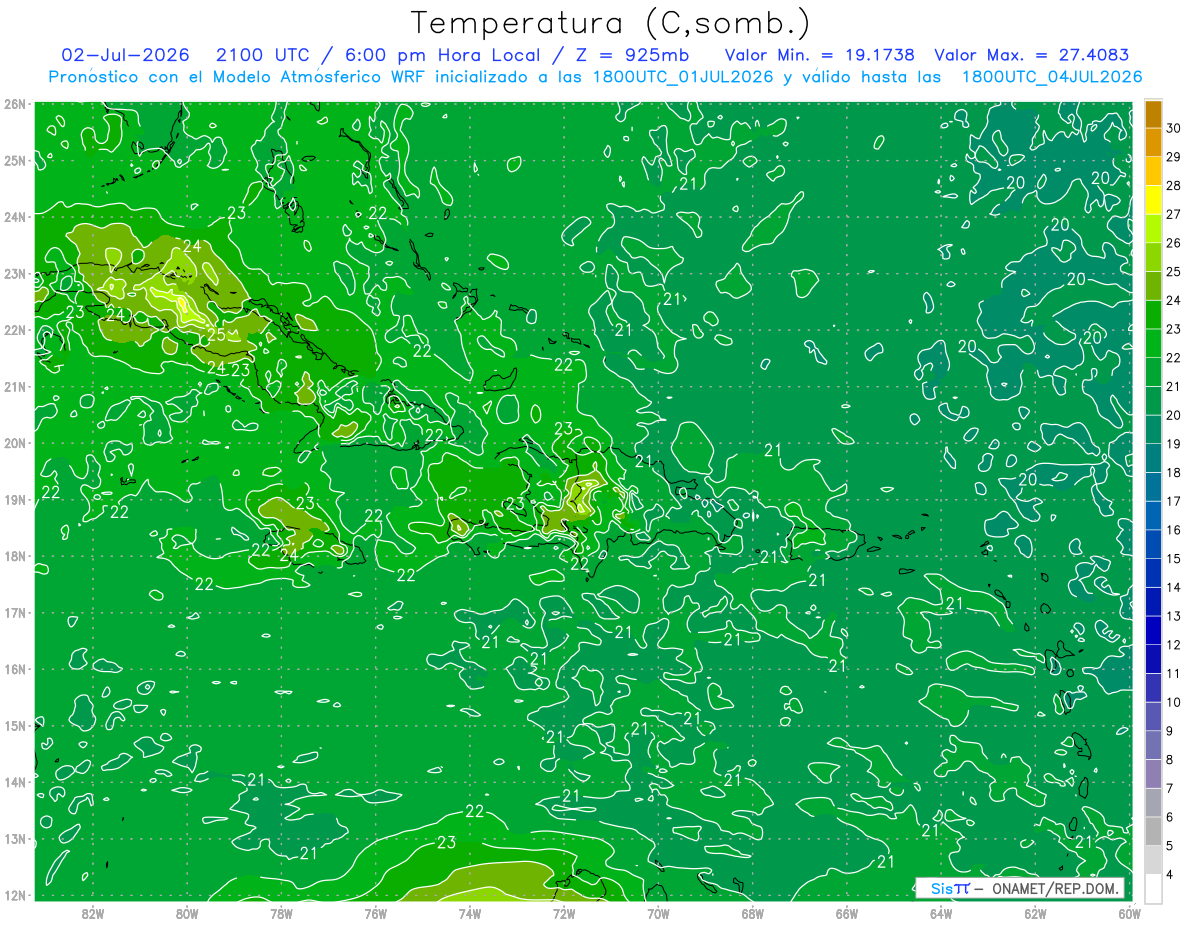Click the valid-until time '1800UTC_04JUL2026'
Viewport: 1200px width, 927px height.
[1052, 77]
